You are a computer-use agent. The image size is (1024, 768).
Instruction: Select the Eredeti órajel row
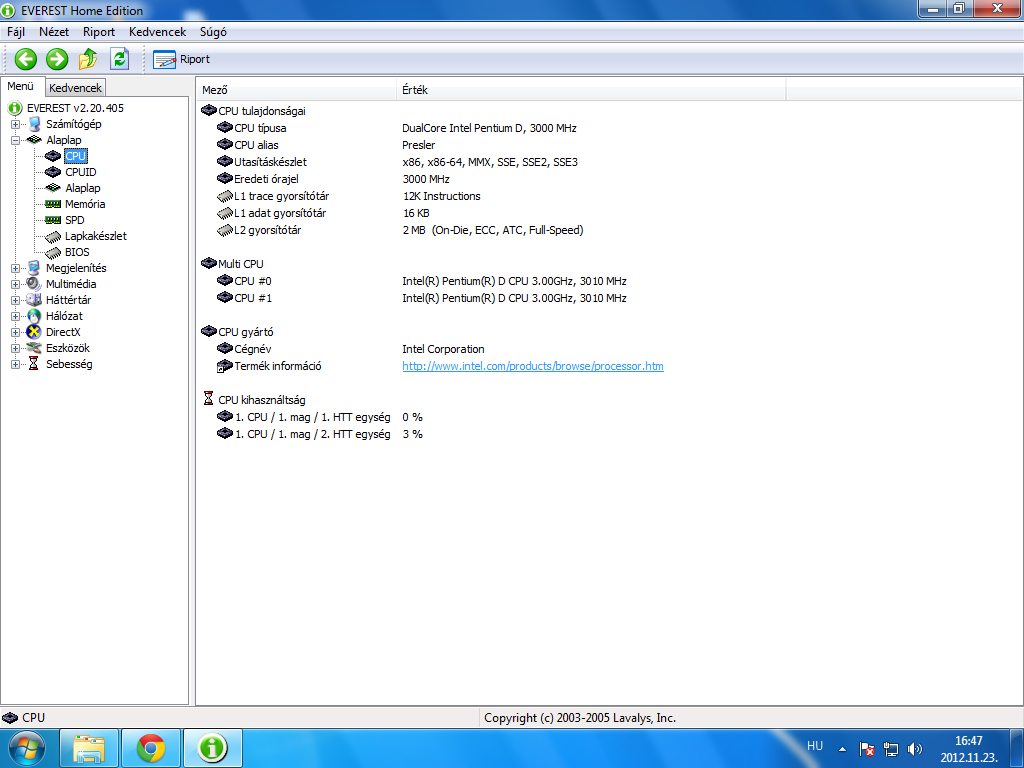click(x=333, y=180)
